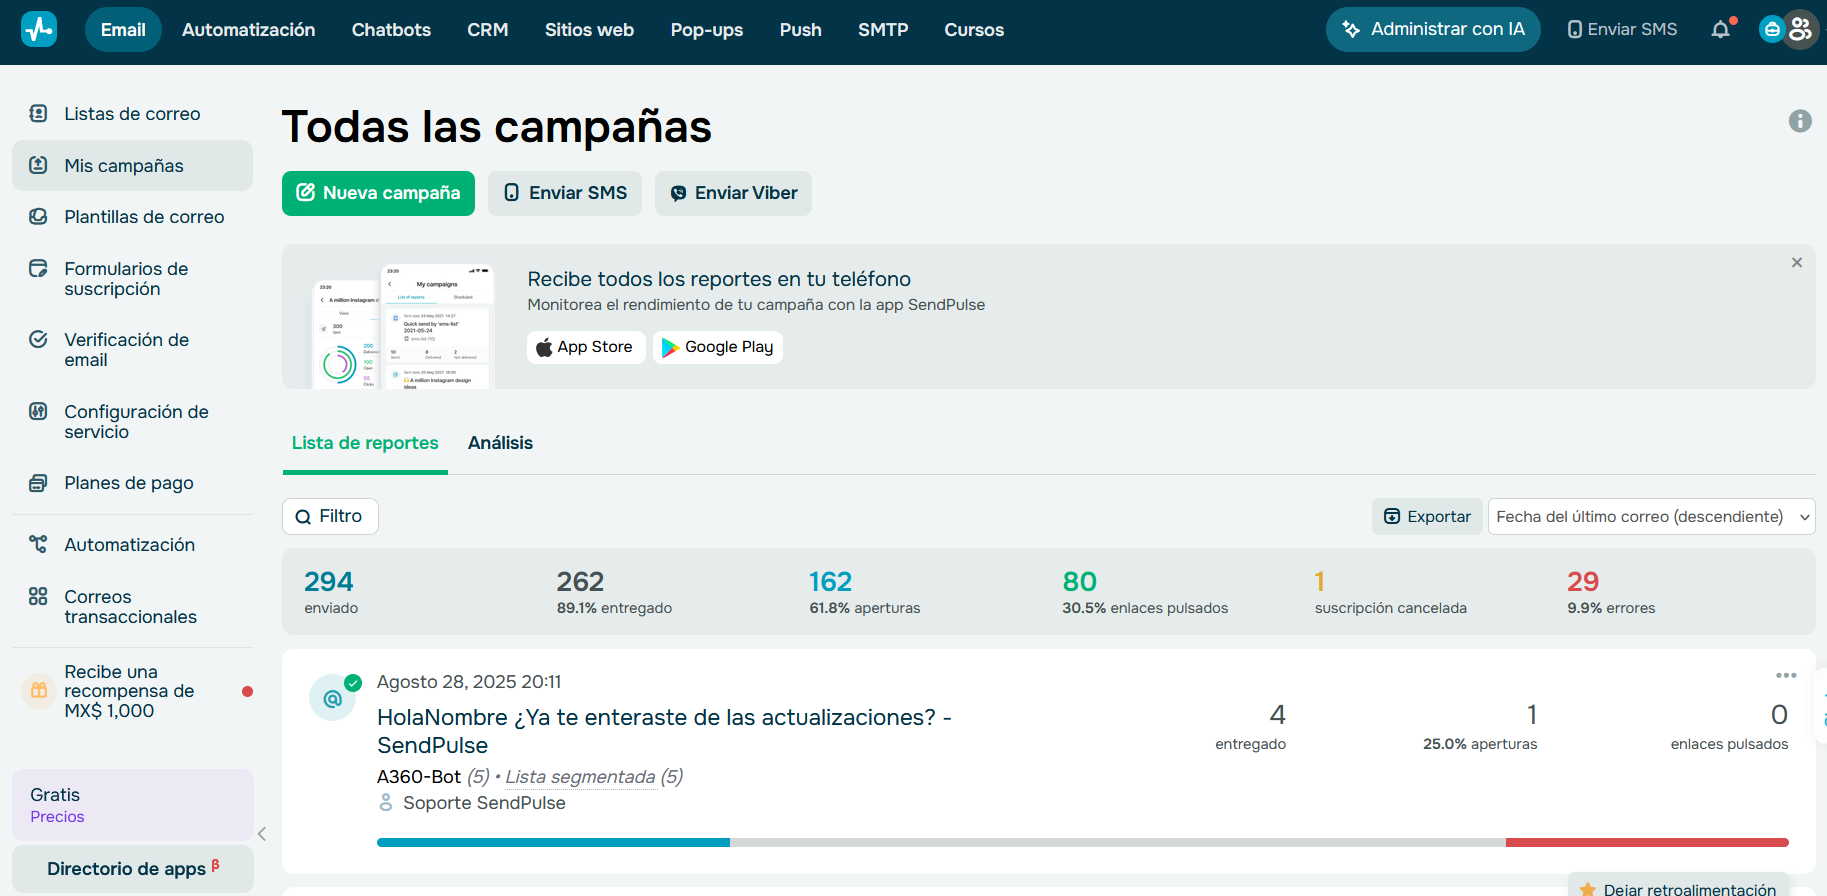Click Precios link under Gratis plan

pos(57,817)
